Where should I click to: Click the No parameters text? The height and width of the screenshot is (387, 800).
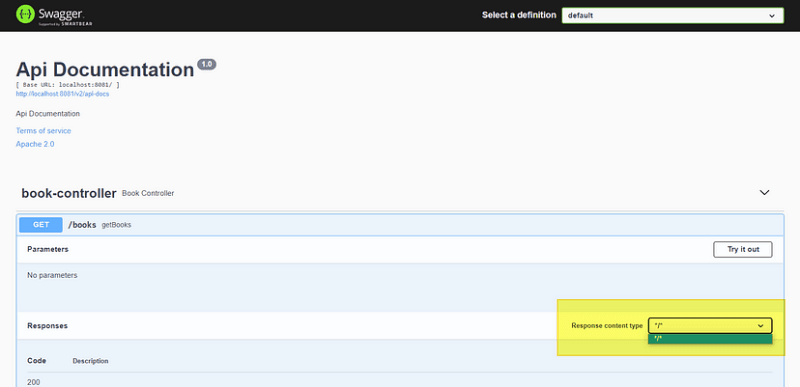(x=52, y=275)
